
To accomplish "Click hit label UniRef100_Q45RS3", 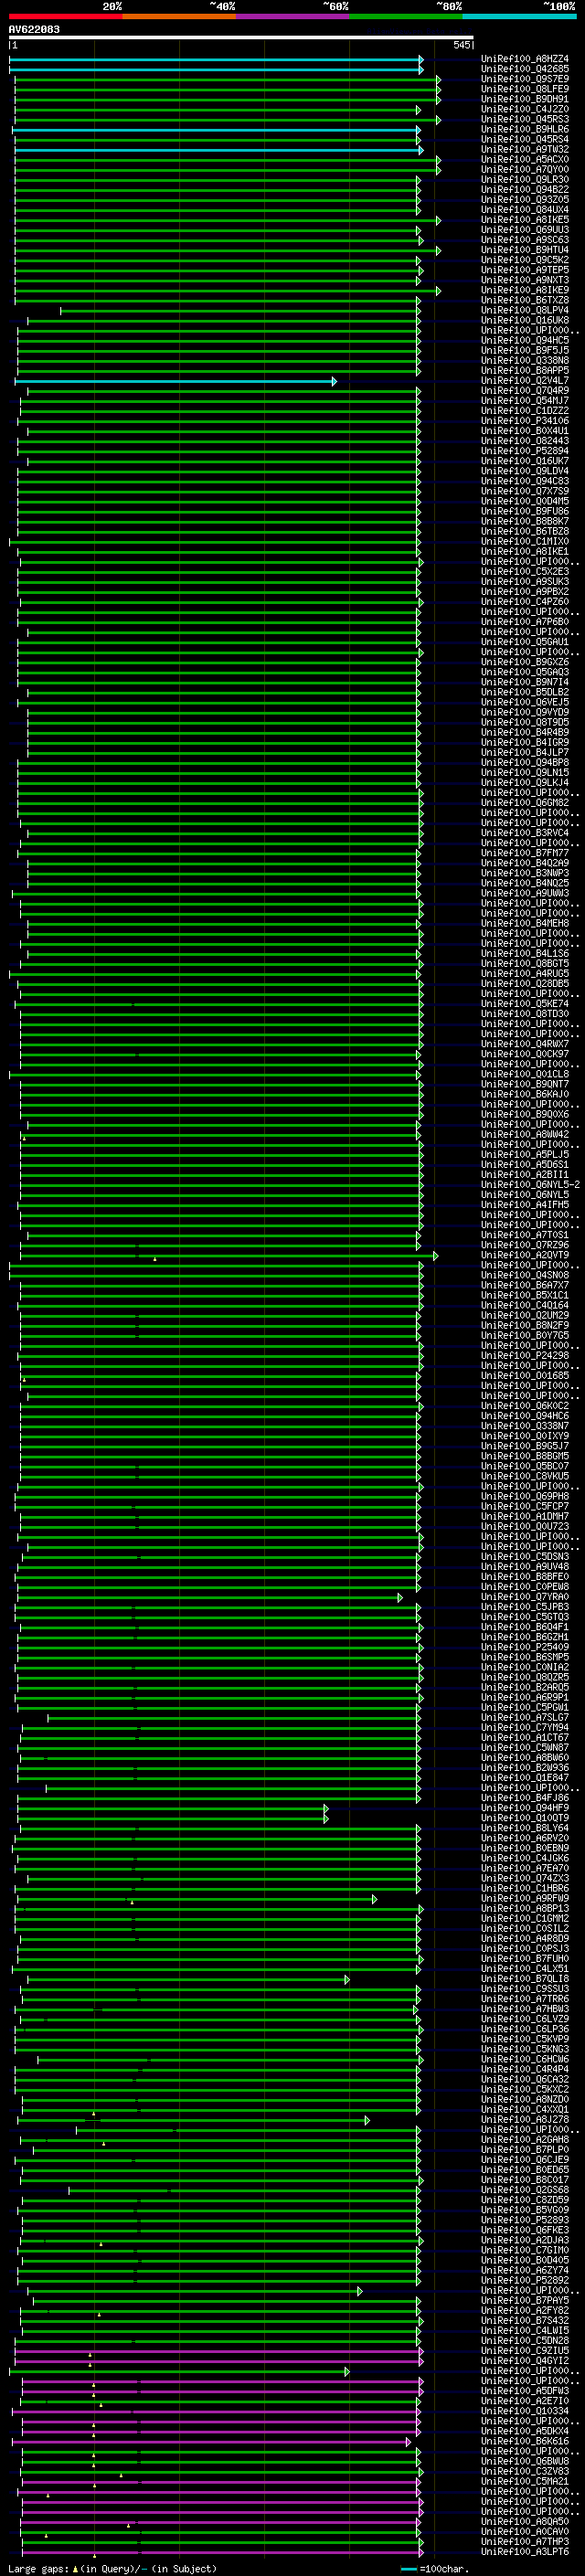I will coord(525,119).
